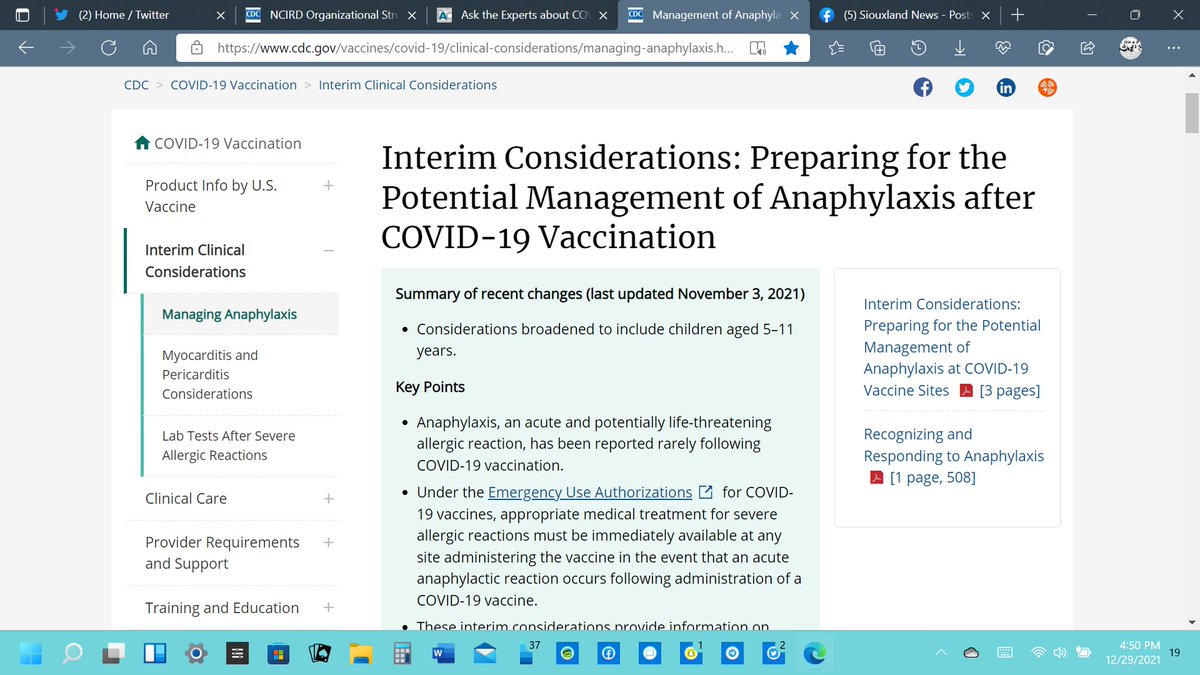The width and height of the screenshot is (1200, 675).
Task: Show hidden system tray icons
Action: pyautogui.click(x=941, y=653)
